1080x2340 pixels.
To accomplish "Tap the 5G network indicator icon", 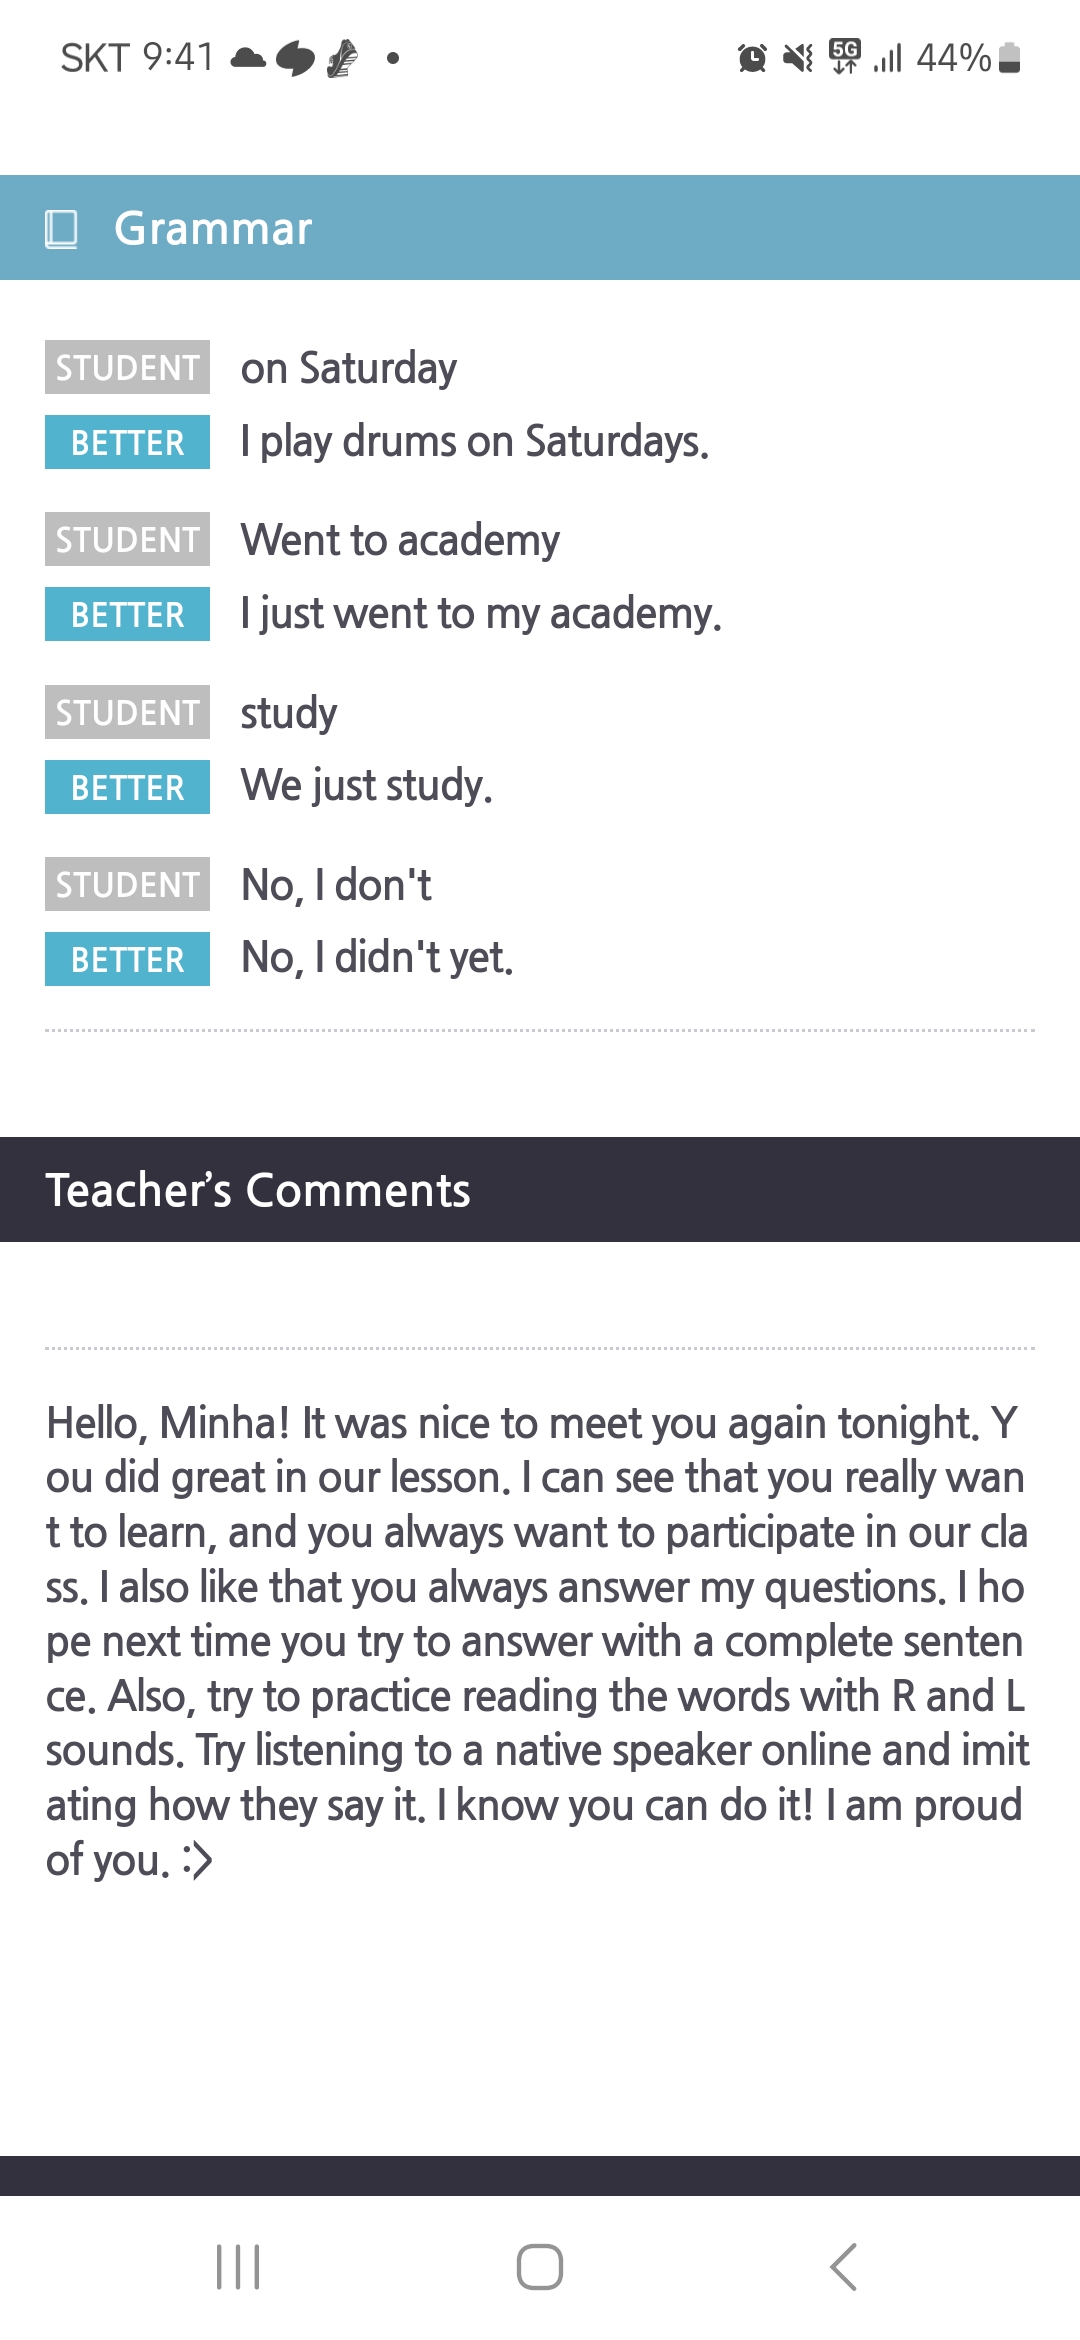I will 845,57.
